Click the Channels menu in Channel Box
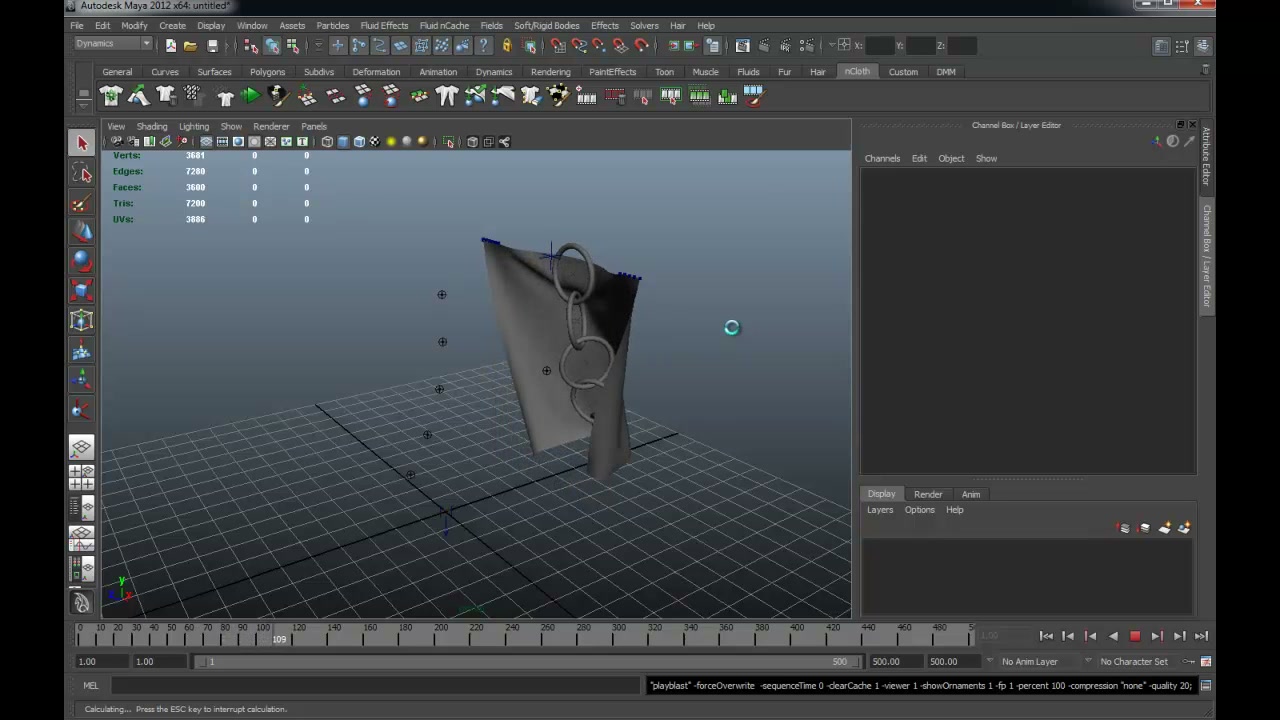 (882, 158)
